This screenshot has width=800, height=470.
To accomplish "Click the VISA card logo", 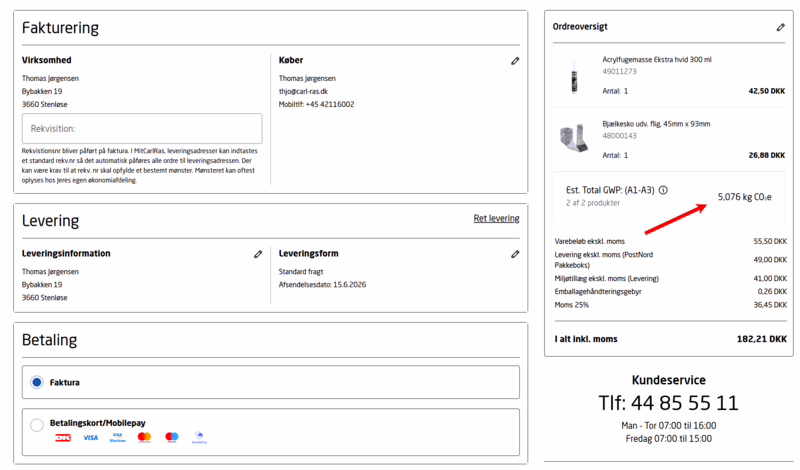I will tap(90, 438).
